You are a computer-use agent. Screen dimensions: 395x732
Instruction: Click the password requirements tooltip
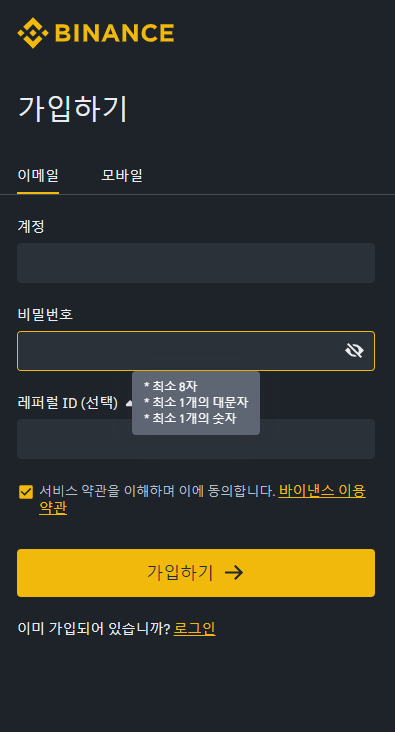pyautogui.click(x=196, y=403)
